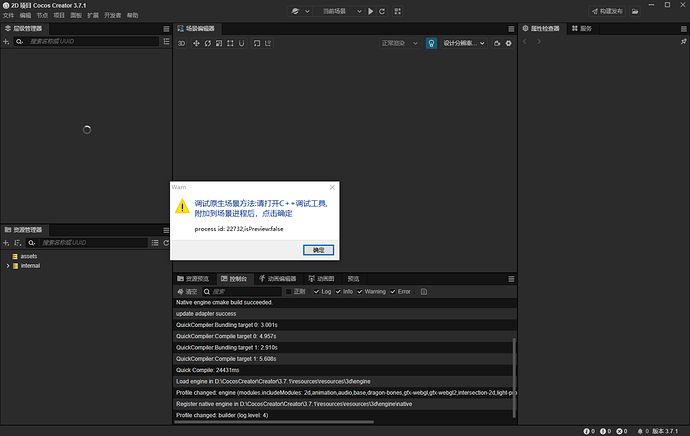This screenshot has height=436, width=690.
Task: Open hierarchy panel hamburger menu
Action: pyautogui.click(x=166, y=29)
